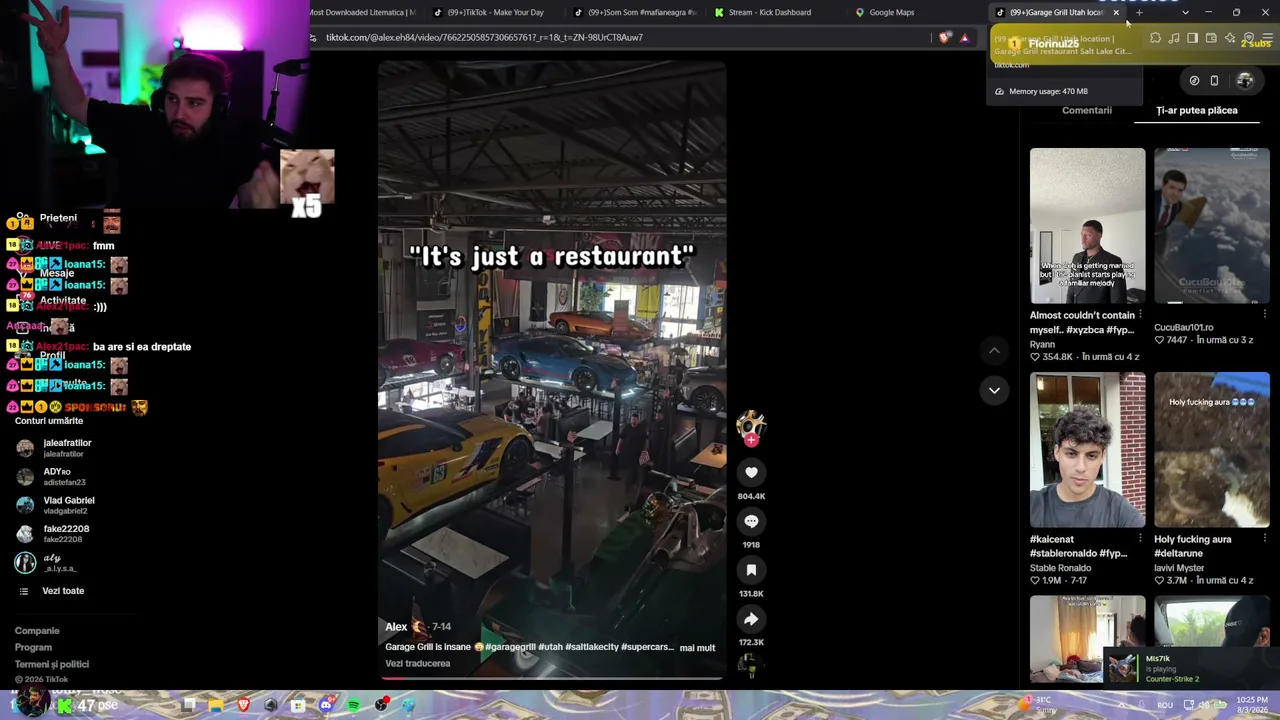Open the tab search chevron in the title bar
This screenshot has height=720, width=1280.
(1185, 12)
